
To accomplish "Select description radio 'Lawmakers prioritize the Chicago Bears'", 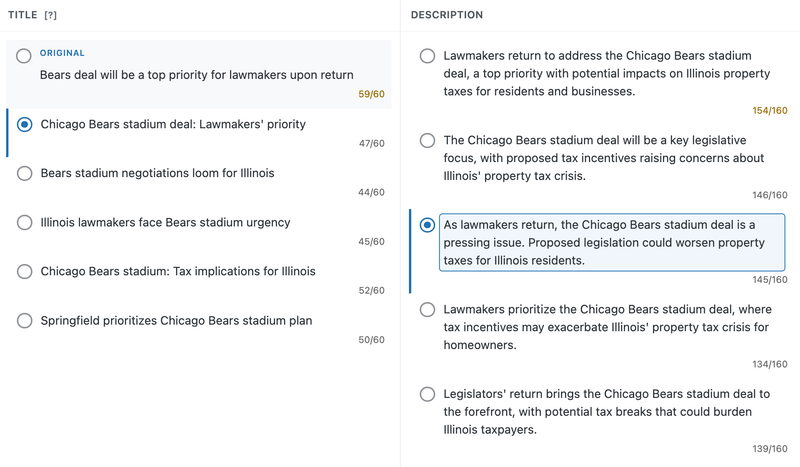I will click(428, 310).
